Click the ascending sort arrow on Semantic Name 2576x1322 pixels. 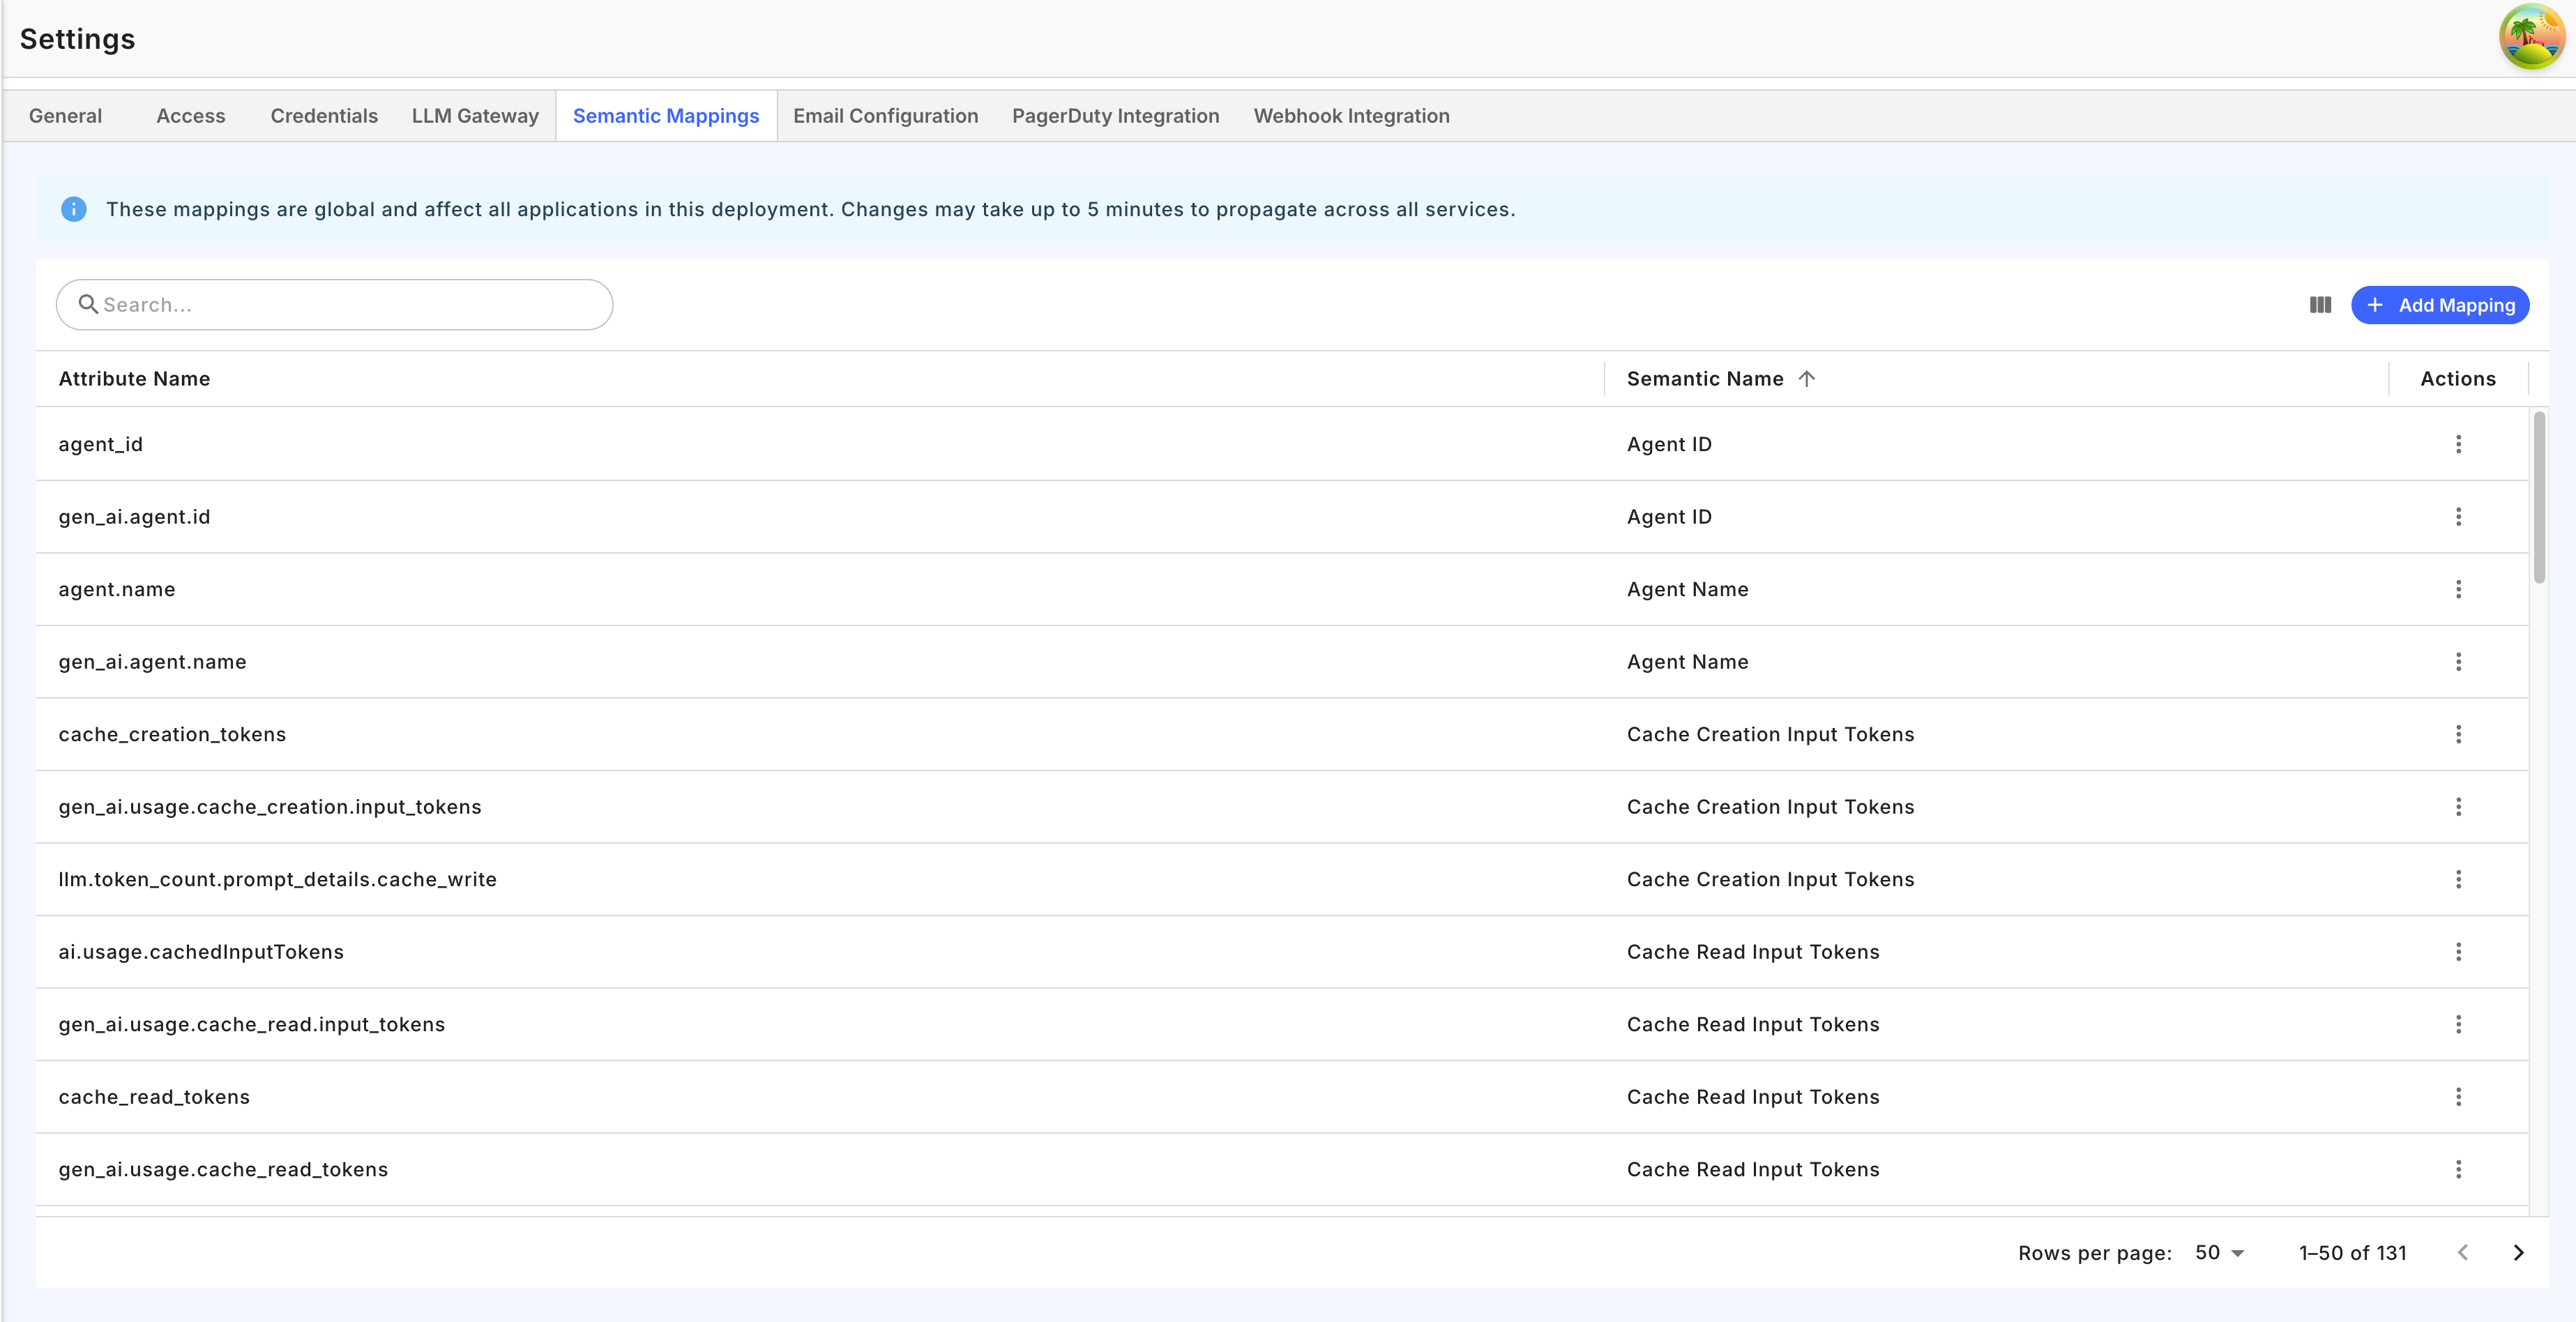pos(1806,379)
